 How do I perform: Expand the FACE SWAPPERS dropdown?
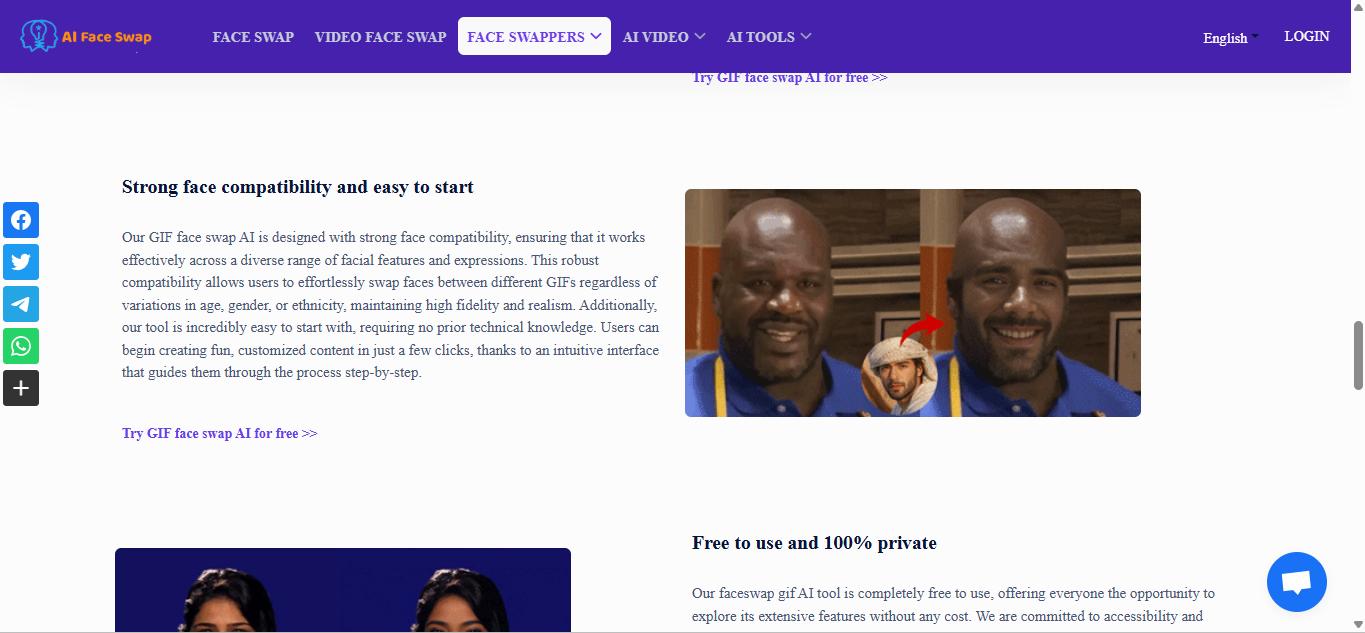(x=534, y=37)
